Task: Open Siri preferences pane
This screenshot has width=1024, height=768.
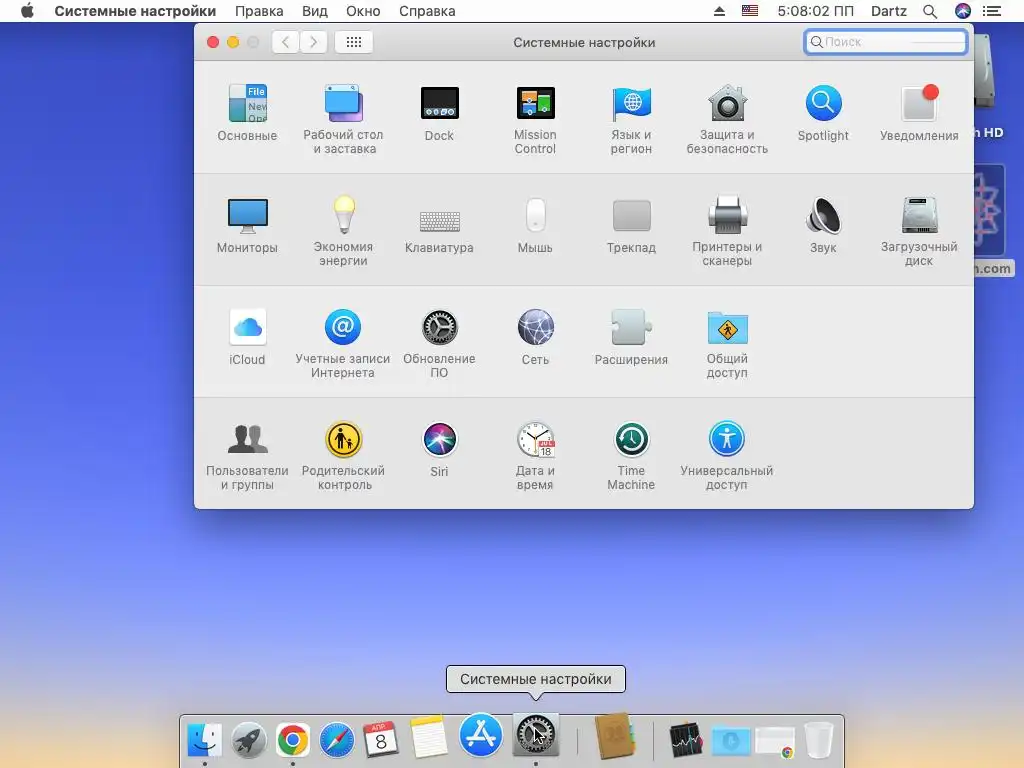Action: pyautogui.click(x=439, y=449)
